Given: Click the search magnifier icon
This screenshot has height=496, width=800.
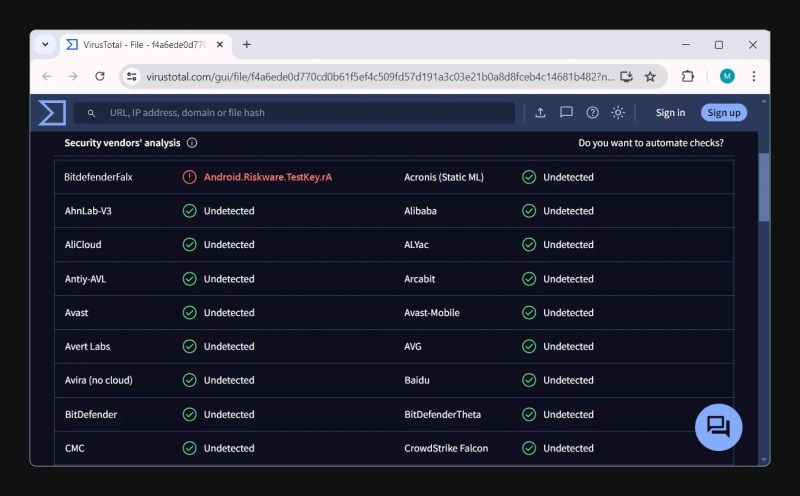Looking at the screenshot, I should [x=91, y=113].
